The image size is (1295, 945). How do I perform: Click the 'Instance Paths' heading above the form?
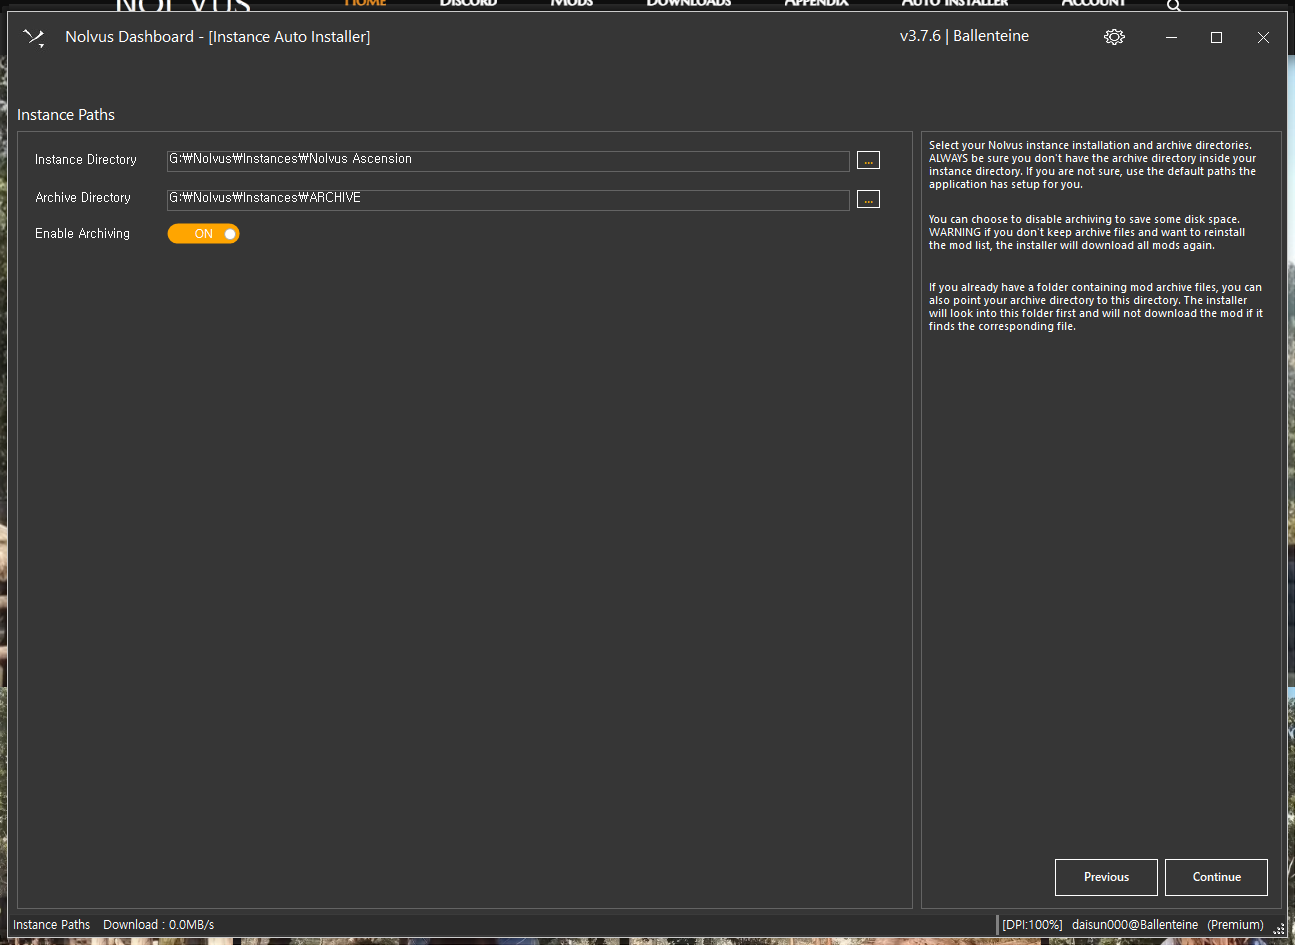pyautogui.click(x=66, y=115)
